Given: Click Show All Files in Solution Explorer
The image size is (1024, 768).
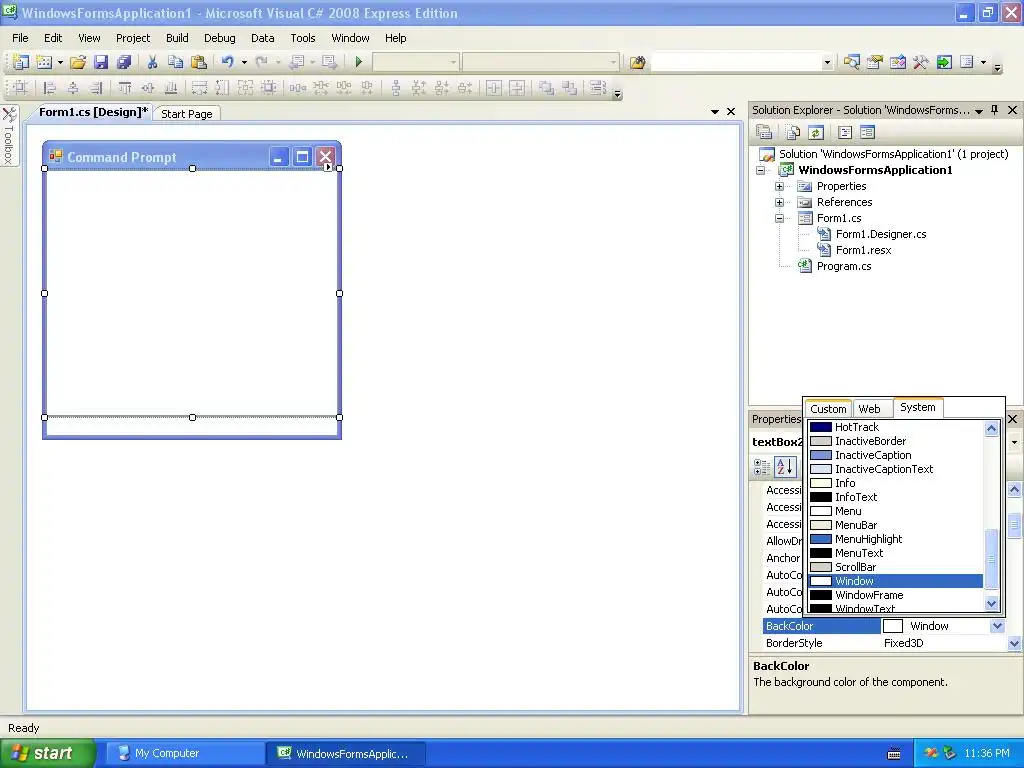Looking at the screenshot, I should tap(792, 133).
